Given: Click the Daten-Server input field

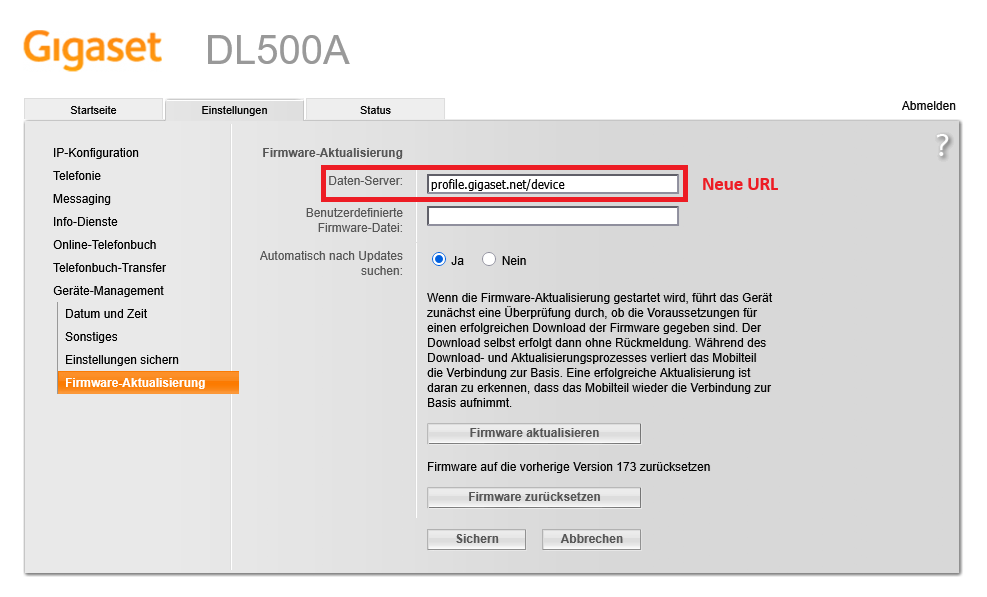Looking at the screenshot, I should click(x=552, y=183).
